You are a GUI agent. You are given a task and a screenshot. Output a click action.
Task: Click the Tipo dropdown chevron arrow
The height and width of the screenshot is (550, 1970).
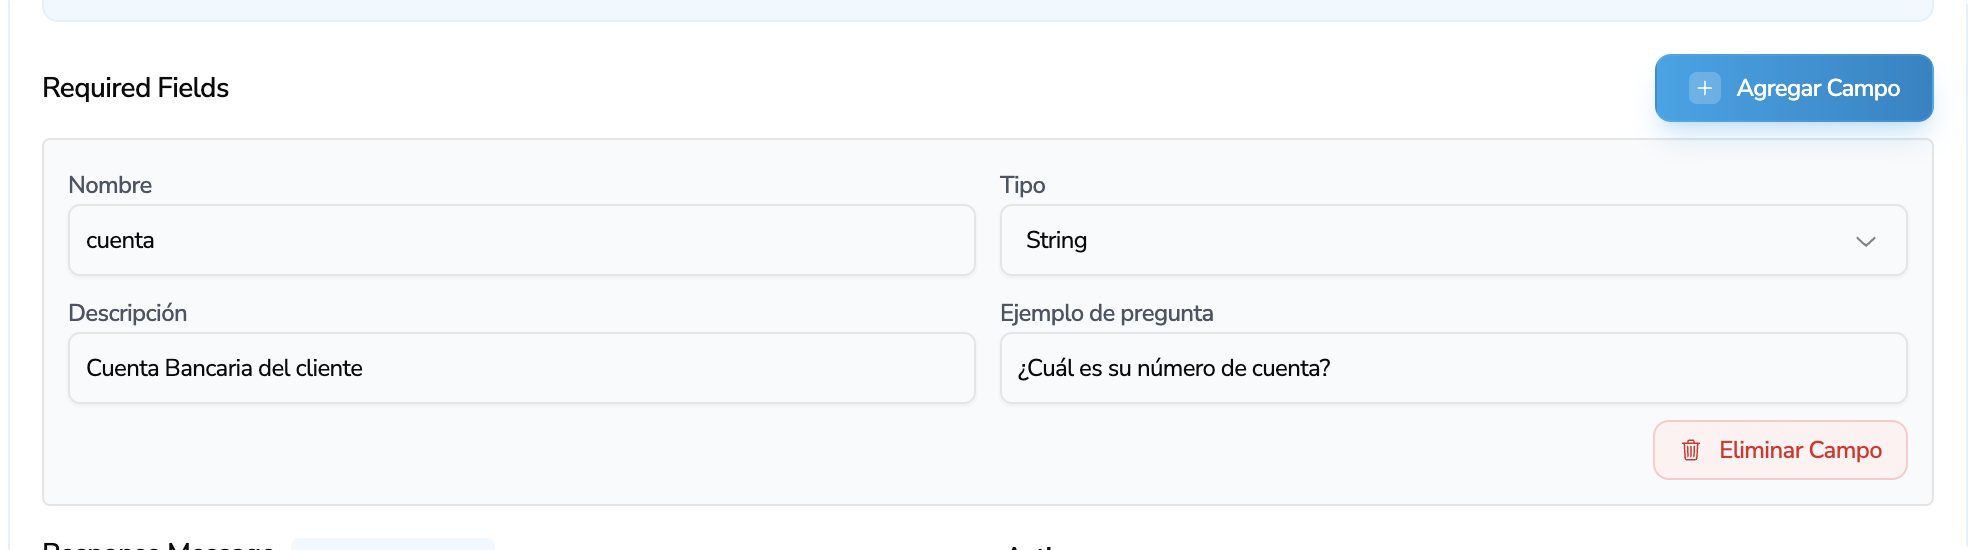point(1865,241)
